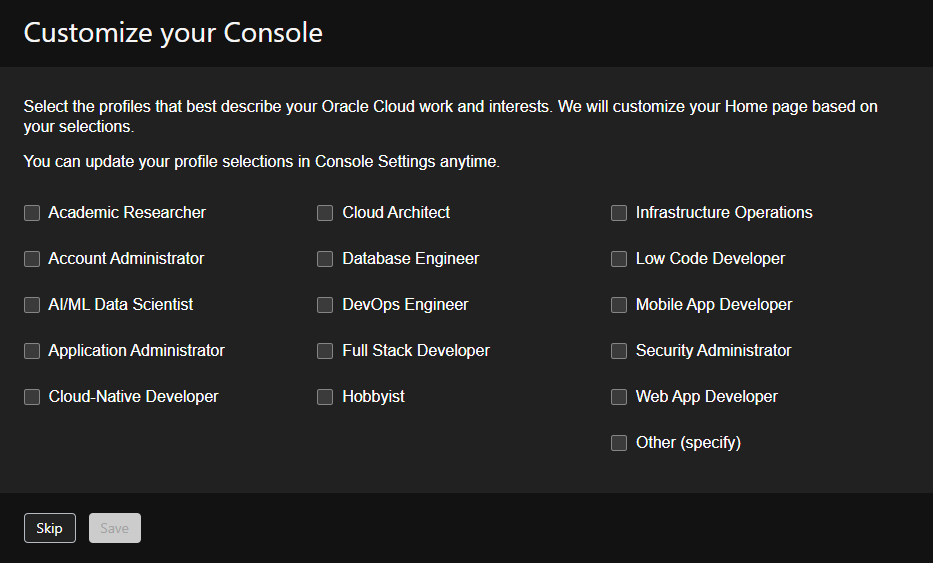Image resolution: width=933 pixels, height=563 pixels.
Task: Check the DevOps Engineer profile
Action: [x=325, y=305]
